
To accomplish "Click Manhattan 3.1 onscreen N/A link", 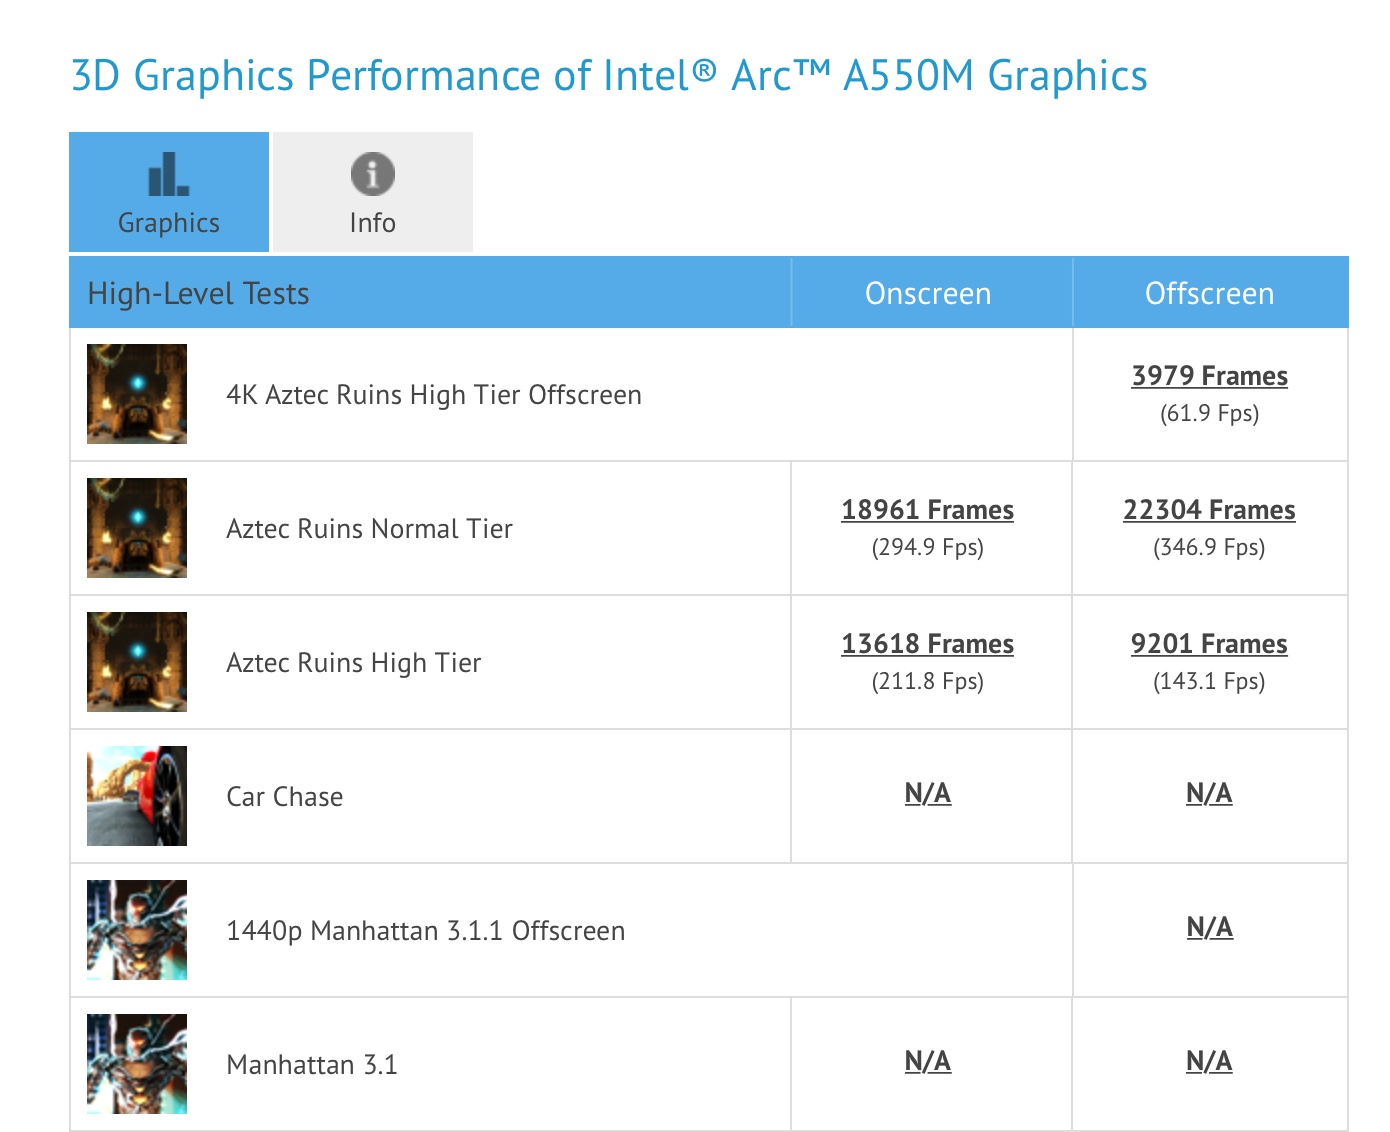I will point(927,1062).
